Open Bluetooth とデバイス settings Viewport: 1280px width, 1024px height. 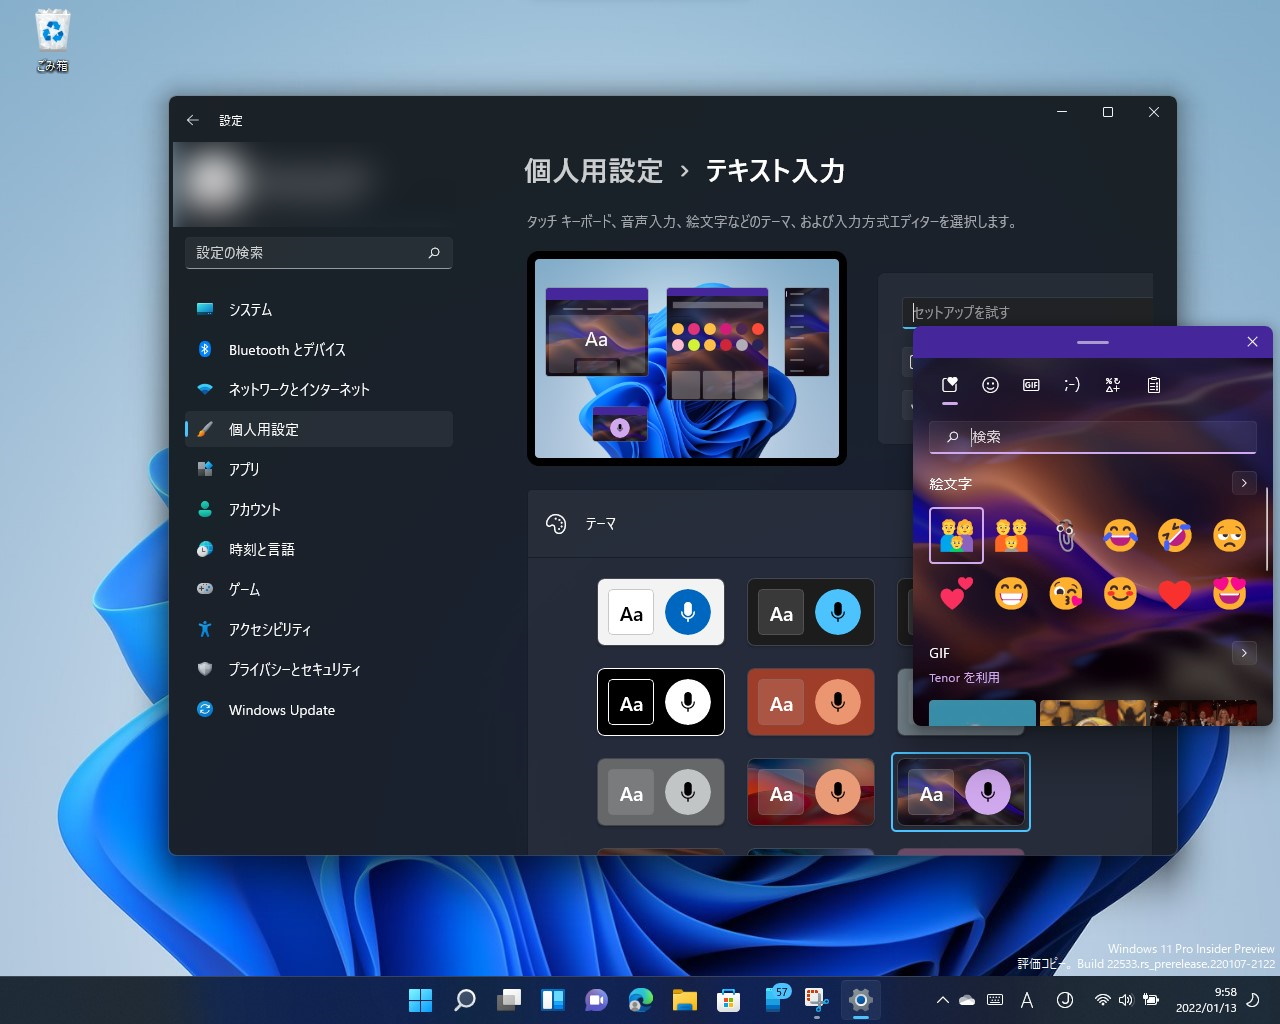click(319, 349)
